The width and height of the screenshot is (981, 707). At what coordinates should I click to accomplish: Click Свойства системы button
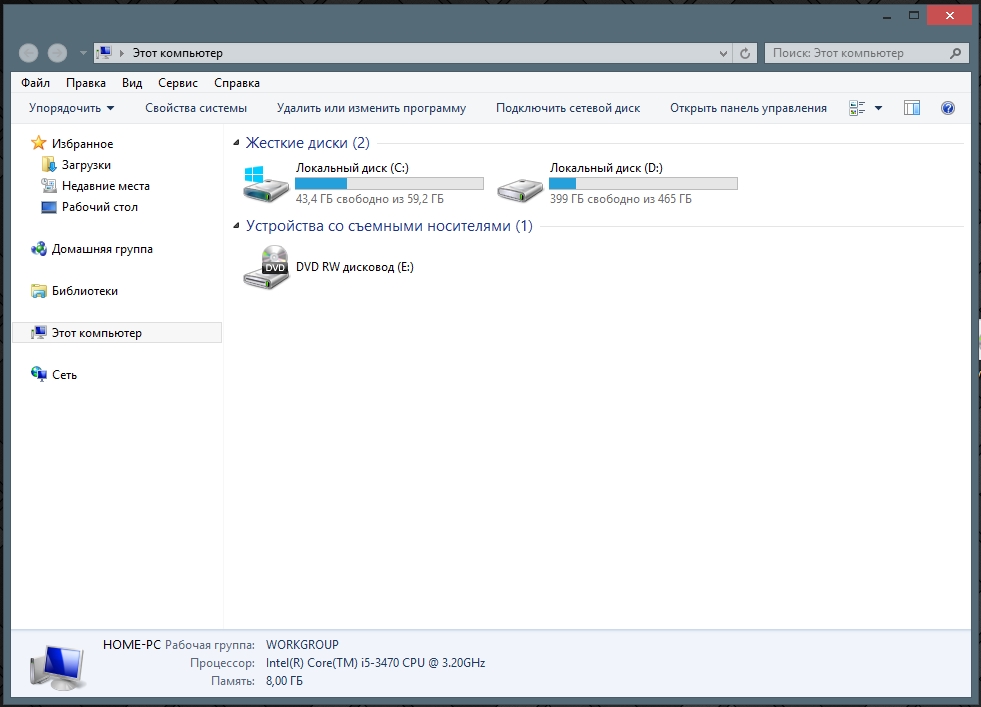point(196,108)
